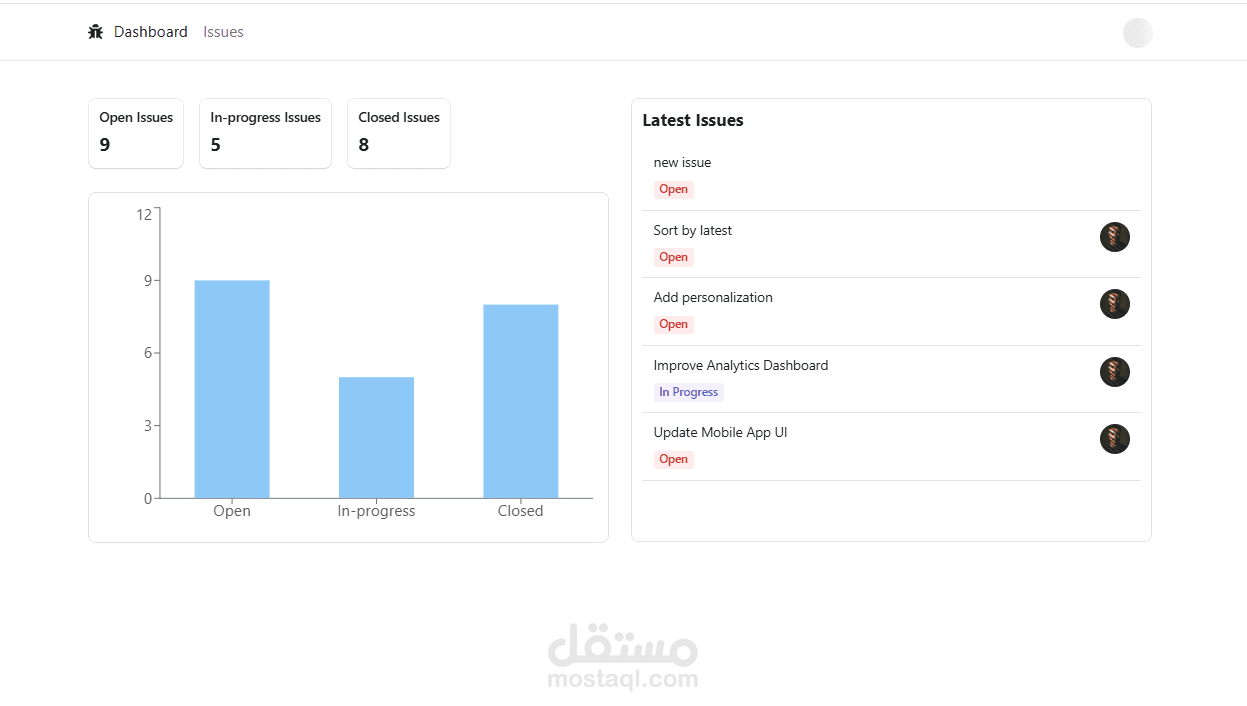Click the In Progress status badge

click(689, 392)
